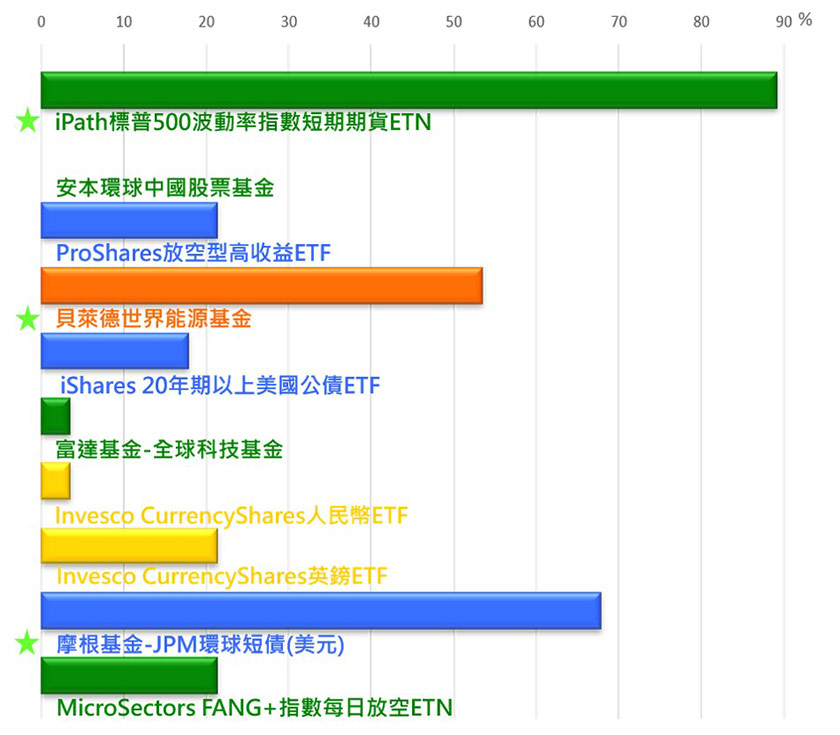840x735 pixels.
Task: Click the 70 axis tick label
Action: pyautogui.click(x=619, y=22)
